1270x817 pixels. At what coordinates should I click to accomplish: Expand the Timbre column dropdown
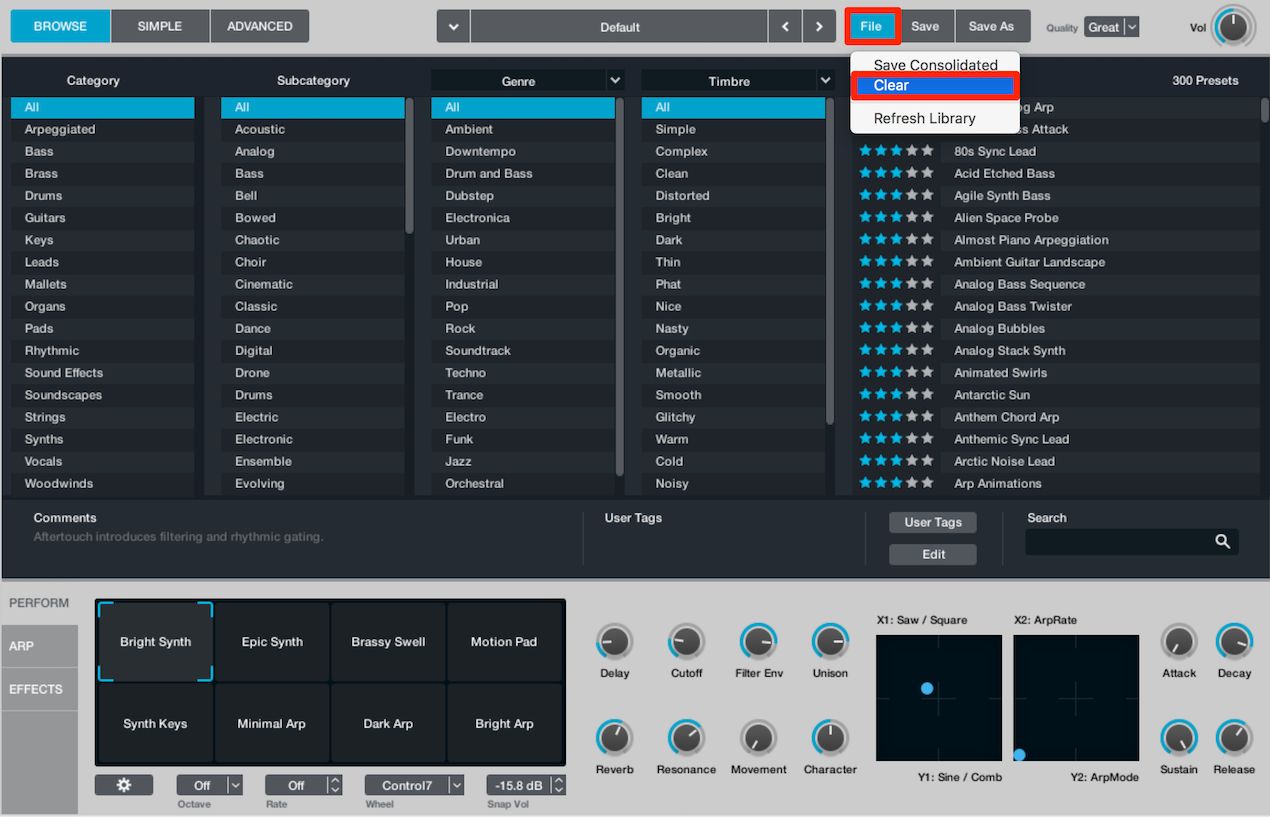(825, 80)
